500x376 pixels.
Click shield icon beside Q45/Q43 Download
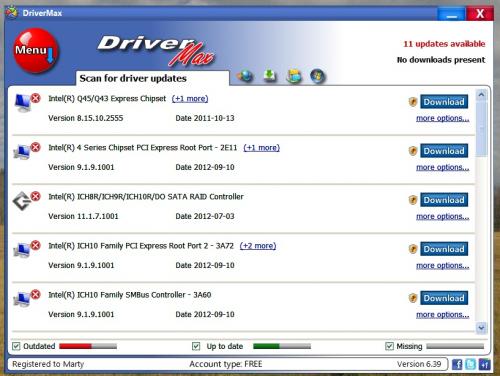coord(413,102)
